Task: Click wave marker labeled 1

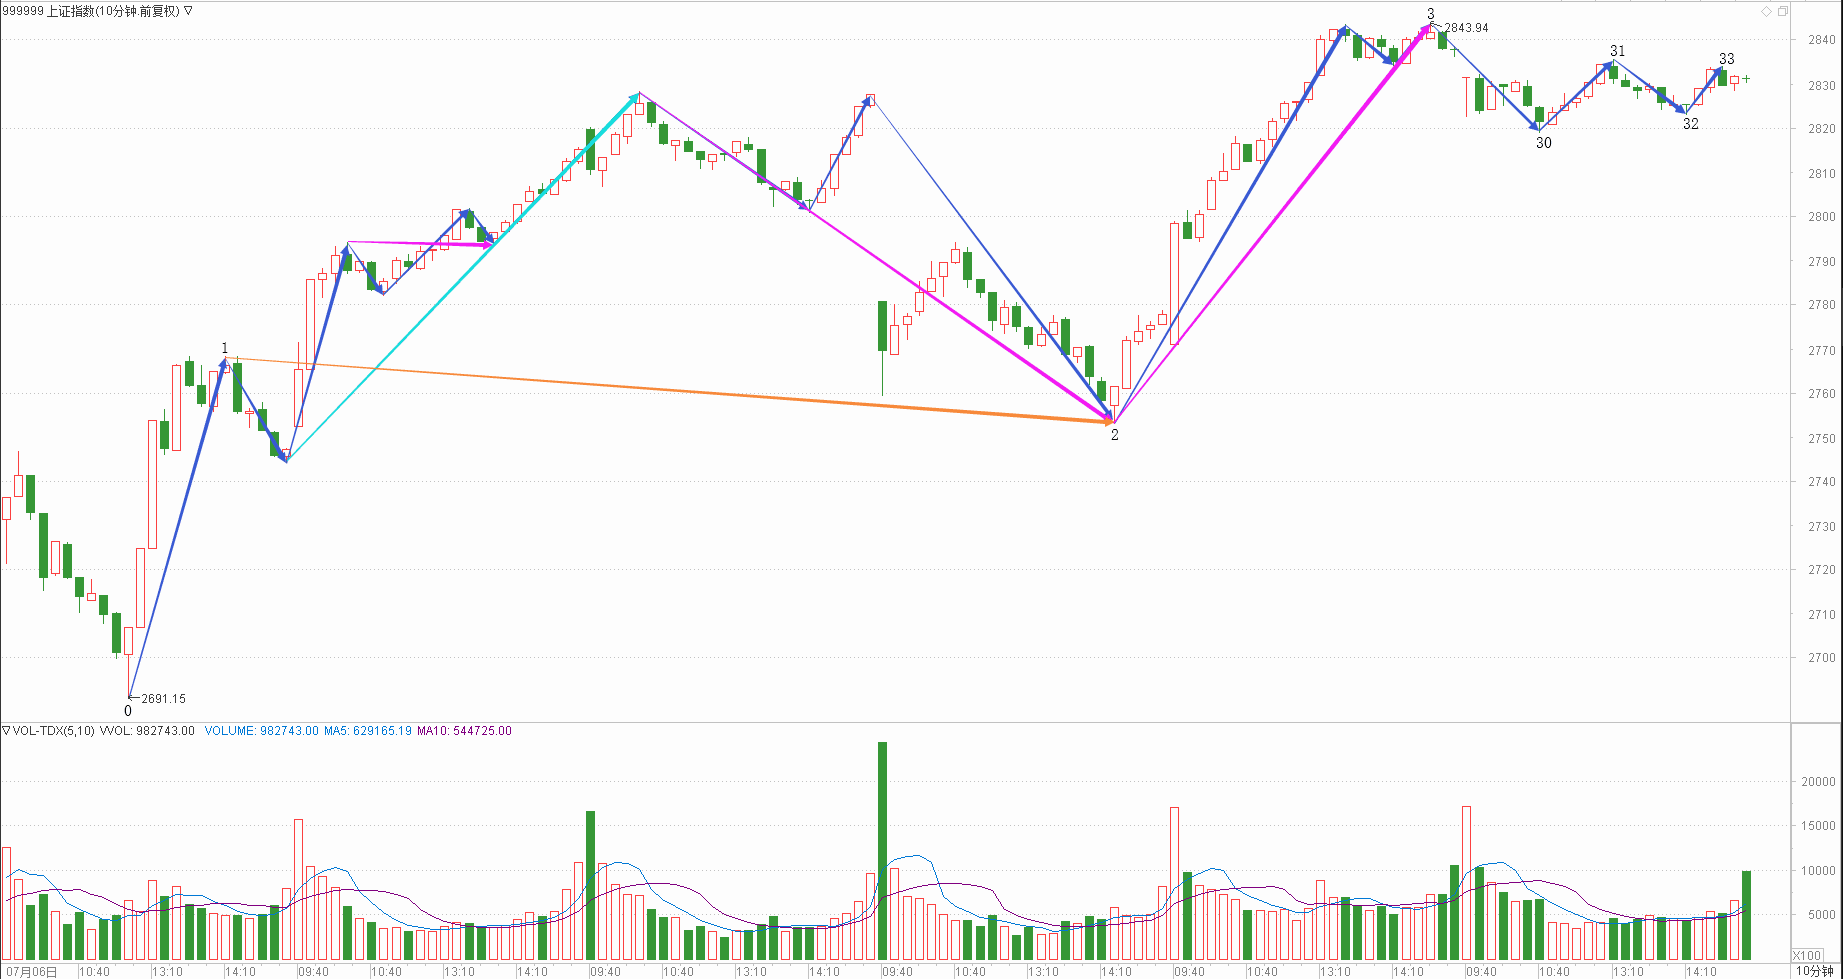Action: 224,349
